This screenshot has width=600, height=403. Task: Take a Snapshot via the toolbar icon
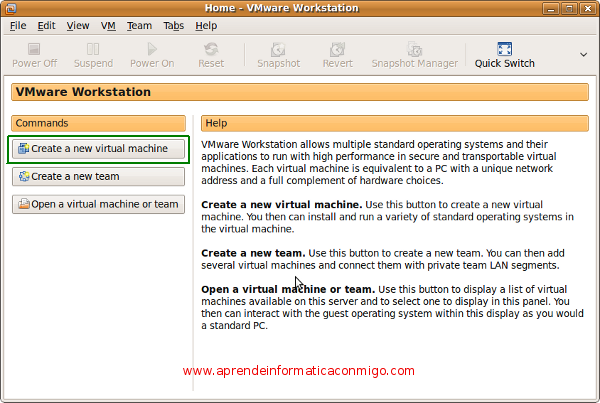point(278,49)
